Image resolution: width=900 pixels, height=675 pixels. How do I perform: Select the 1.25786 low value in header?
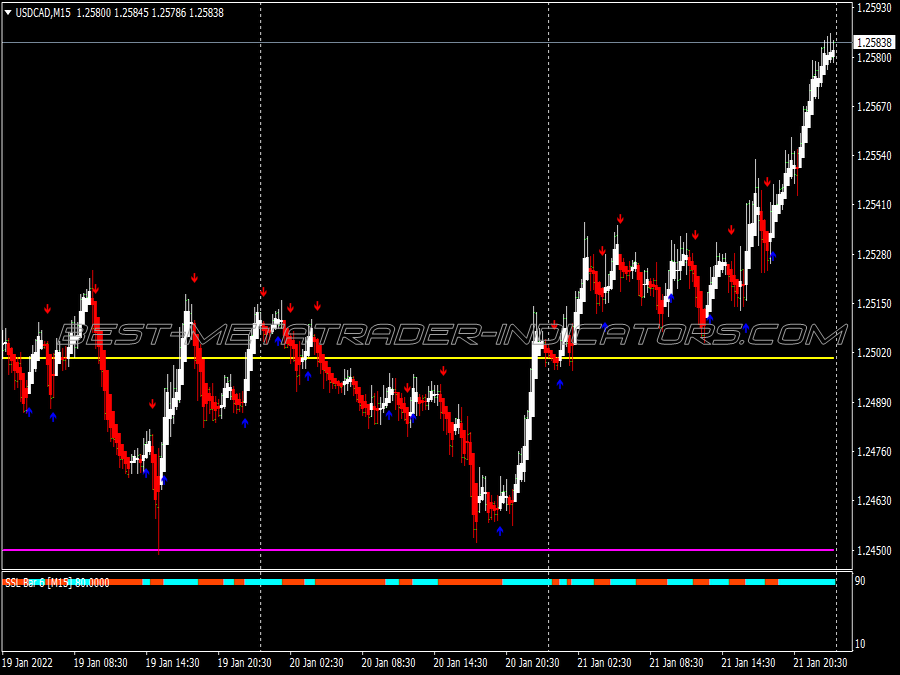click(169, 13)
